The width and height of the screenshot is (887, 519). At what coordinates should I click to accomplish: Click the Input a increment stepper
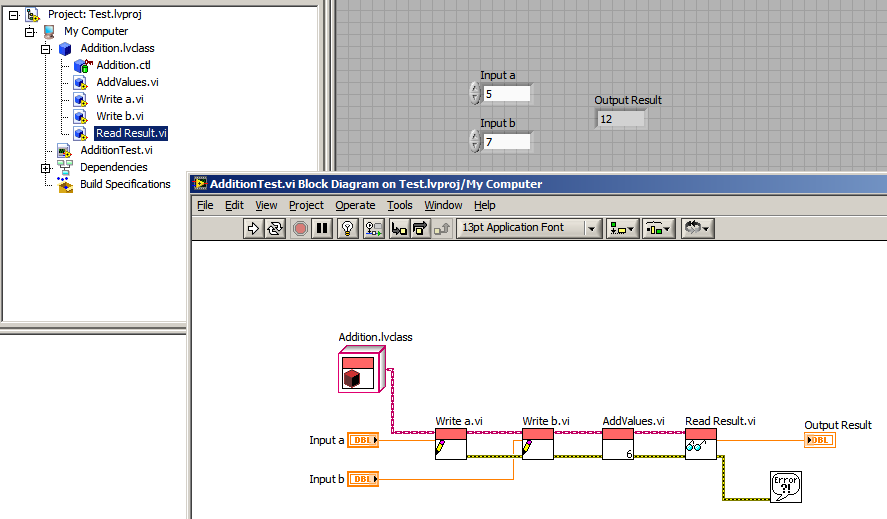[x=475, y=89]
